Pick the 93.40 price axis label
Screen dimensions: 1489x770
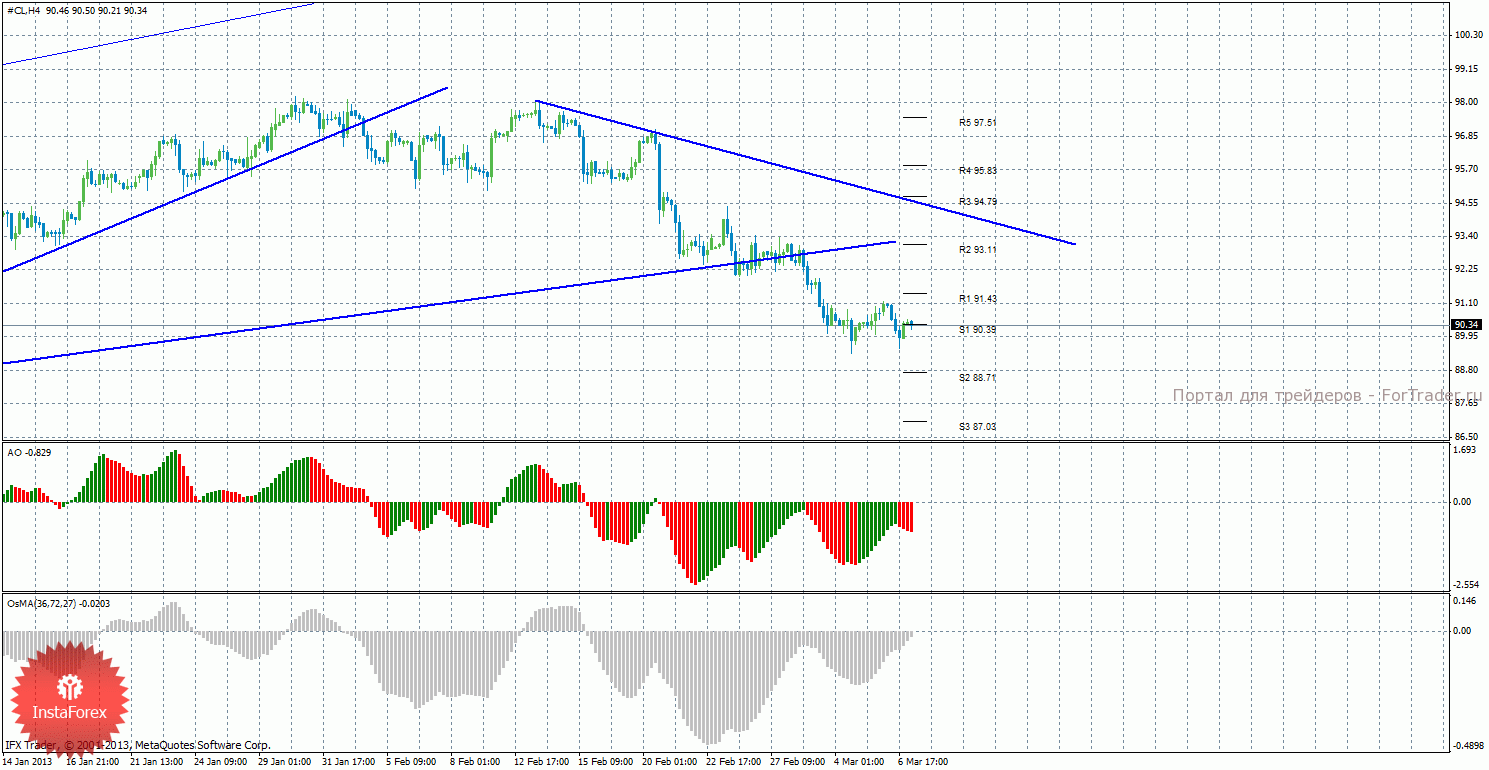pyautogui.click(x=1468, y=236)
